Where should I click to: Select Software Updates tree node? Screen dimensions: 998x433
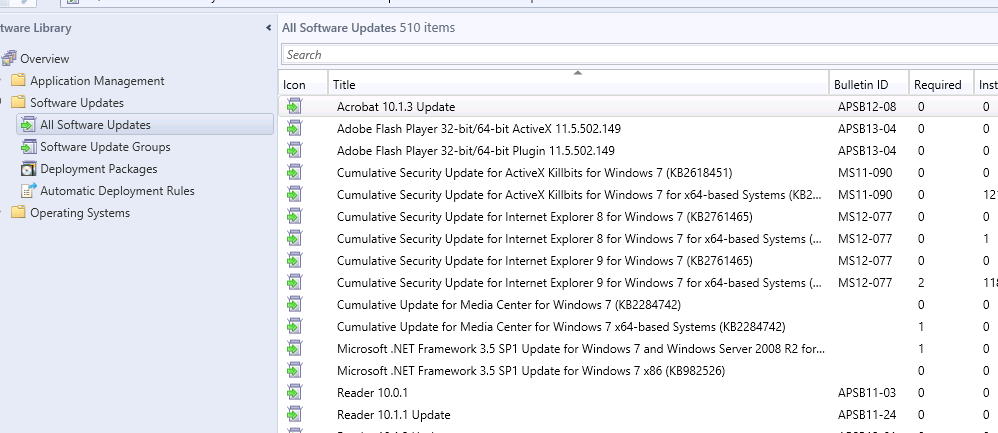[77, 103]
